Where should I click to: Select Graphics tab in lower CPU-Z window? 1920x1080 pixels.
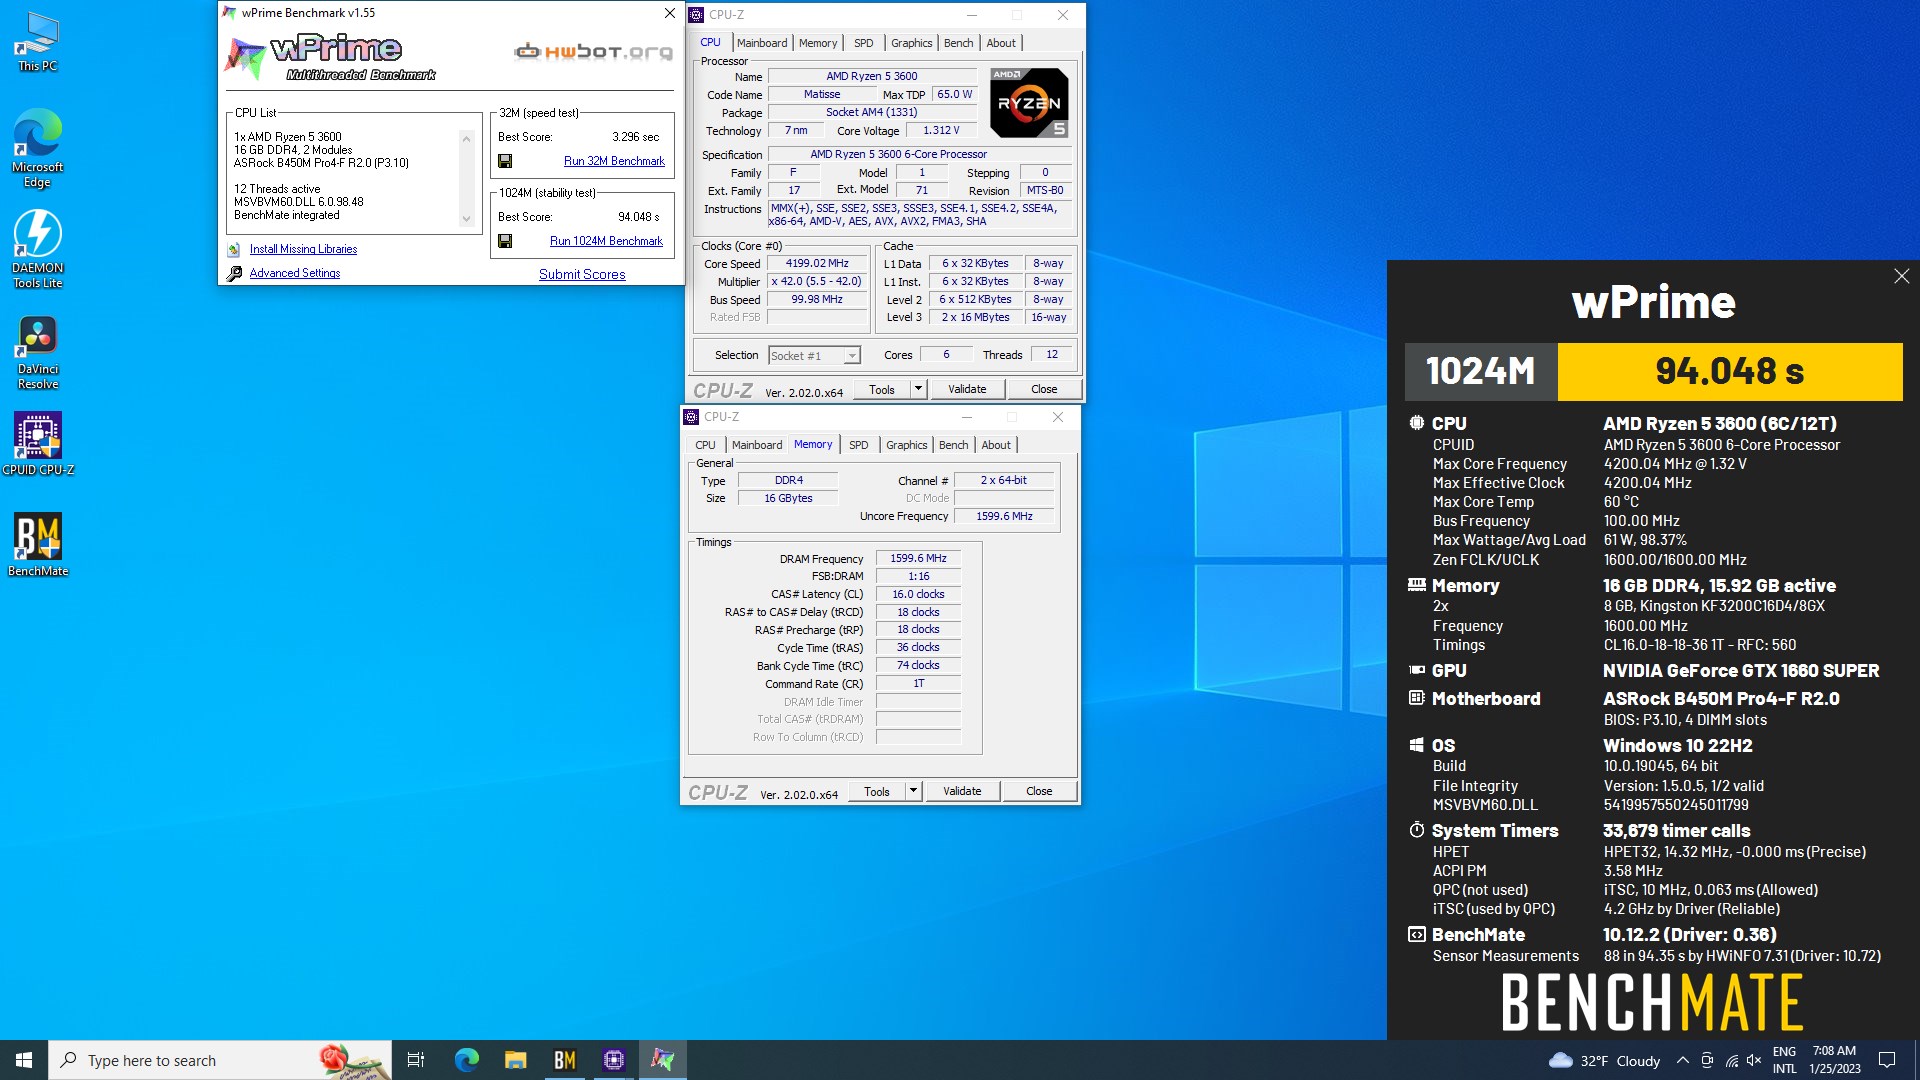(x=906, y=445)
